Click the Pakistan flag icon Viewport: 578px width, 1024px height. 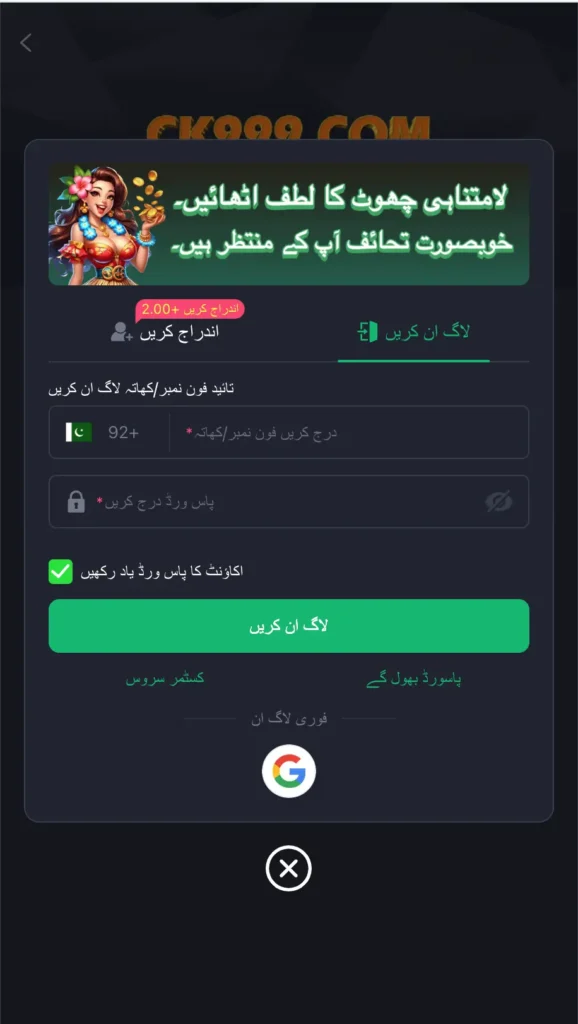tap(79, 432)
